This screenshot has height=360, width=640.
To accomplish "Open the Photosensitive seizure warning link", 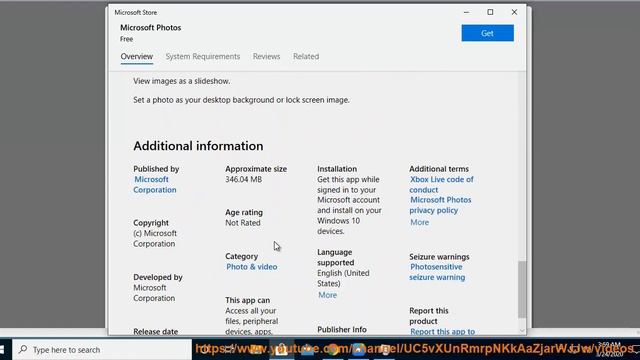I will point(437,272).
